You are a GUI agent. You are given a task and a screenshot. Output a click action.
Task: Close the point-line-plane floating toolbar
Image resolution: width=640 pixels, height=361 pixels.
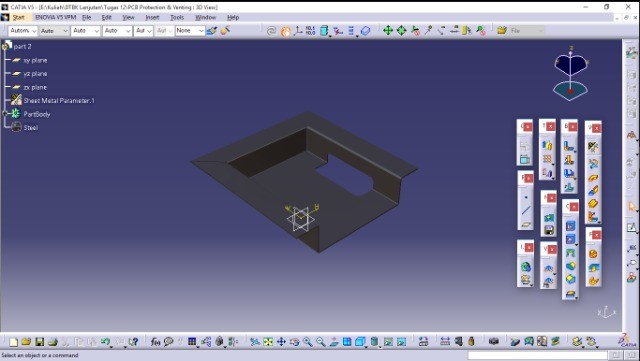pyautogui.click(x=529, y=178)
